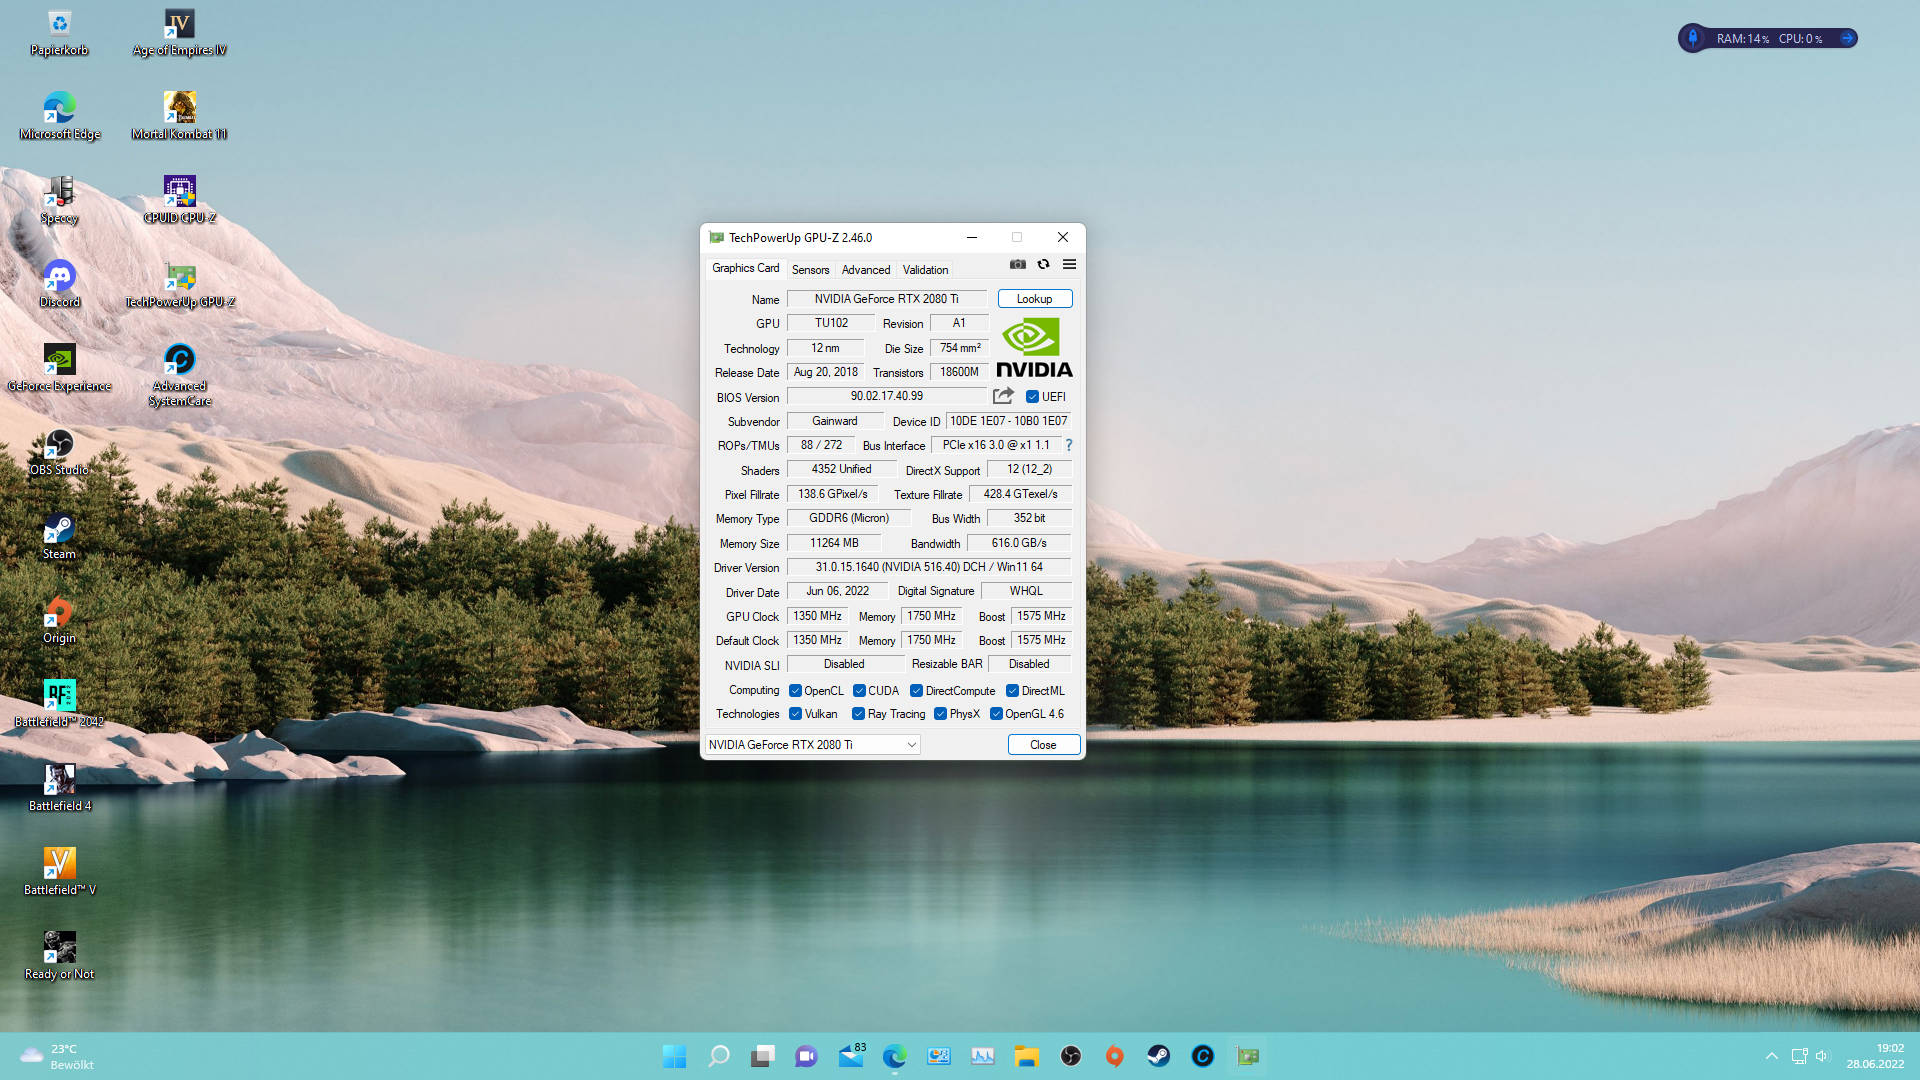Screen dimensions: 1920x1080
Task: Click the GPU-Z refresh icon
Action: coord(1043,264)
